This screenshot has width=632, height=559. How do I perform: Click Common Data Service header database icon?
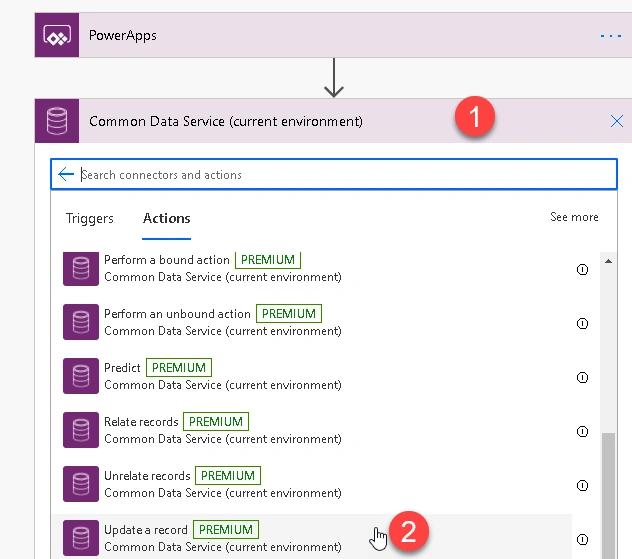click(x=57, y=121)
